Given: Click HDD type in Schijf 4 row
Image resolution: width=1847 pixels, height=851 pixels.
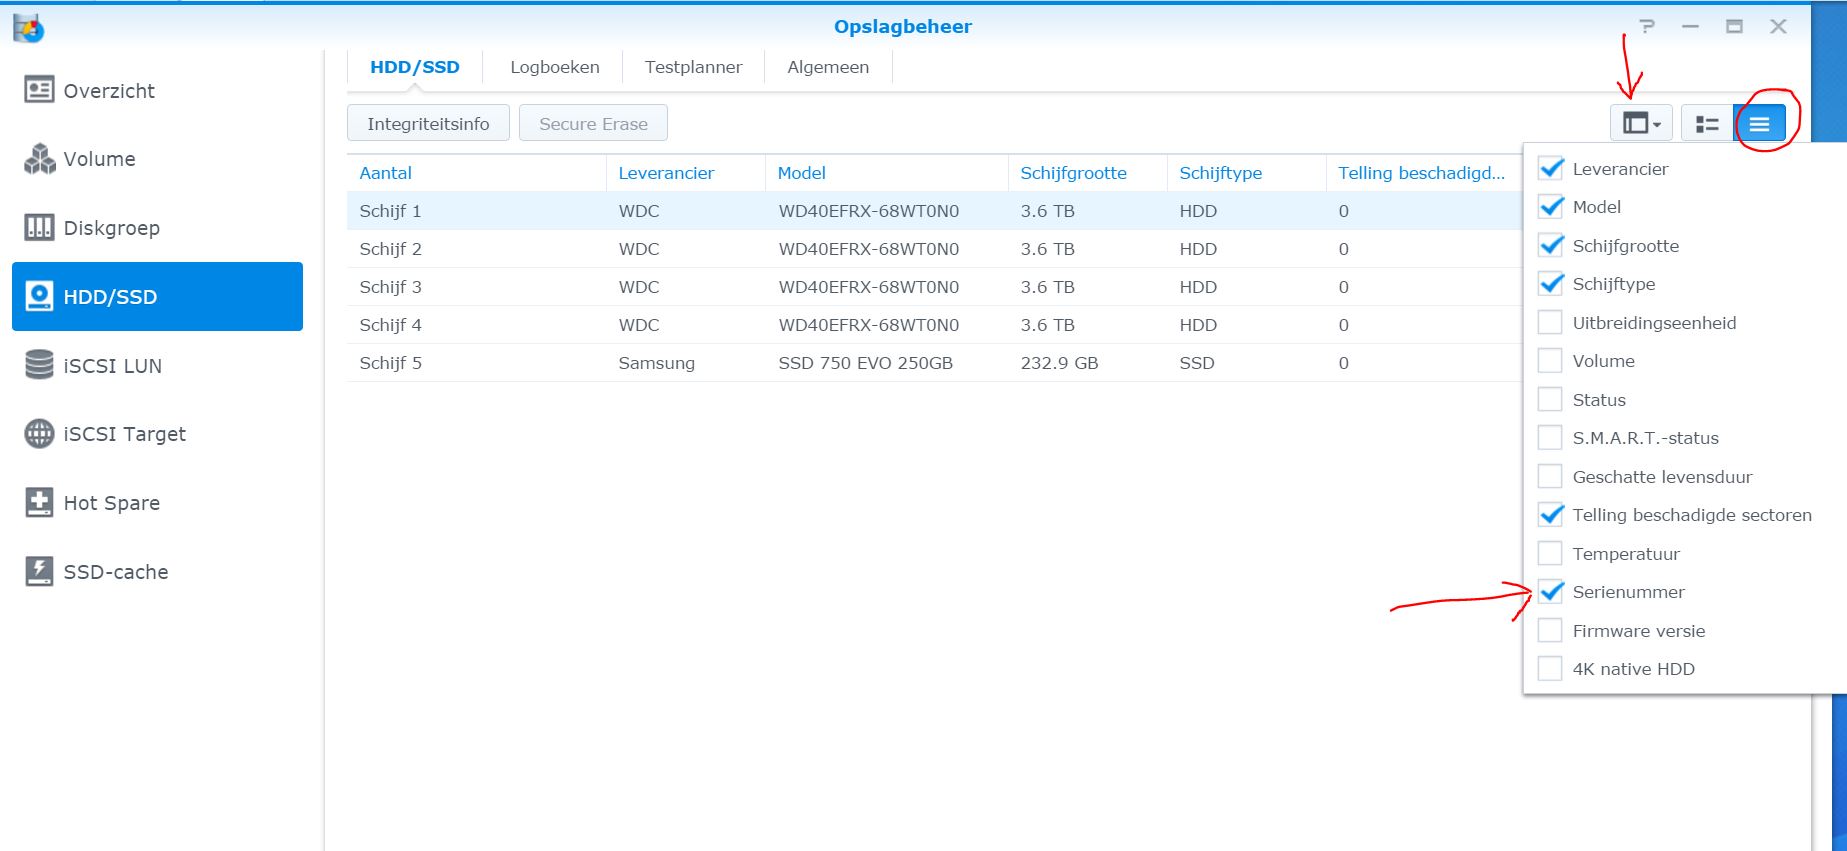Looking at the screenshot, I should (1198, 325).
